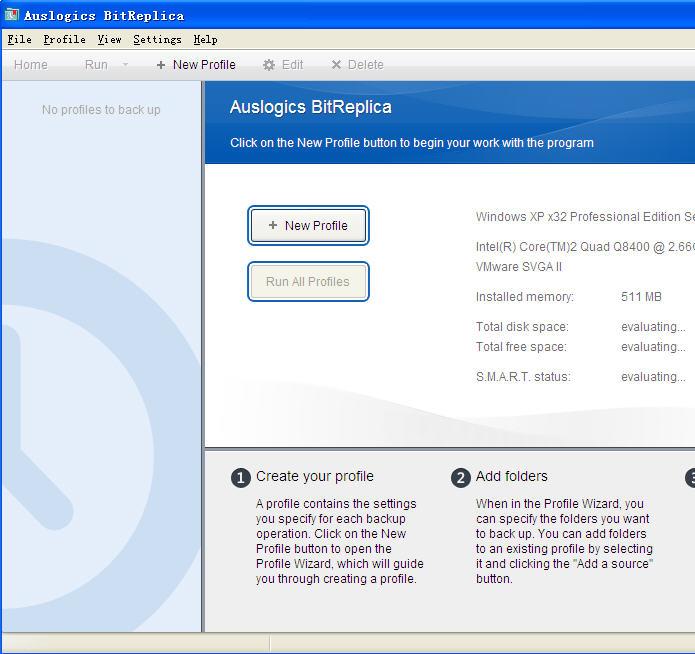Go to Home in the toolbar

click(31, 65)
